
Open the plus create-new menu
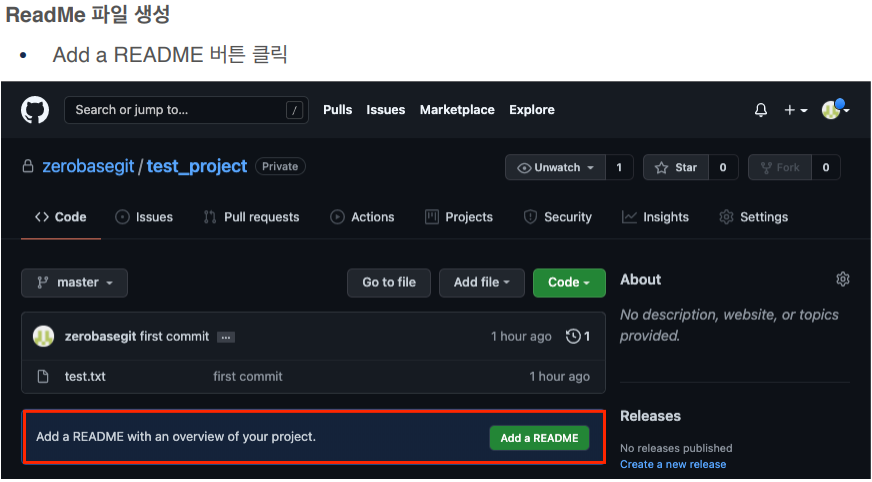[x=795, y=110]
